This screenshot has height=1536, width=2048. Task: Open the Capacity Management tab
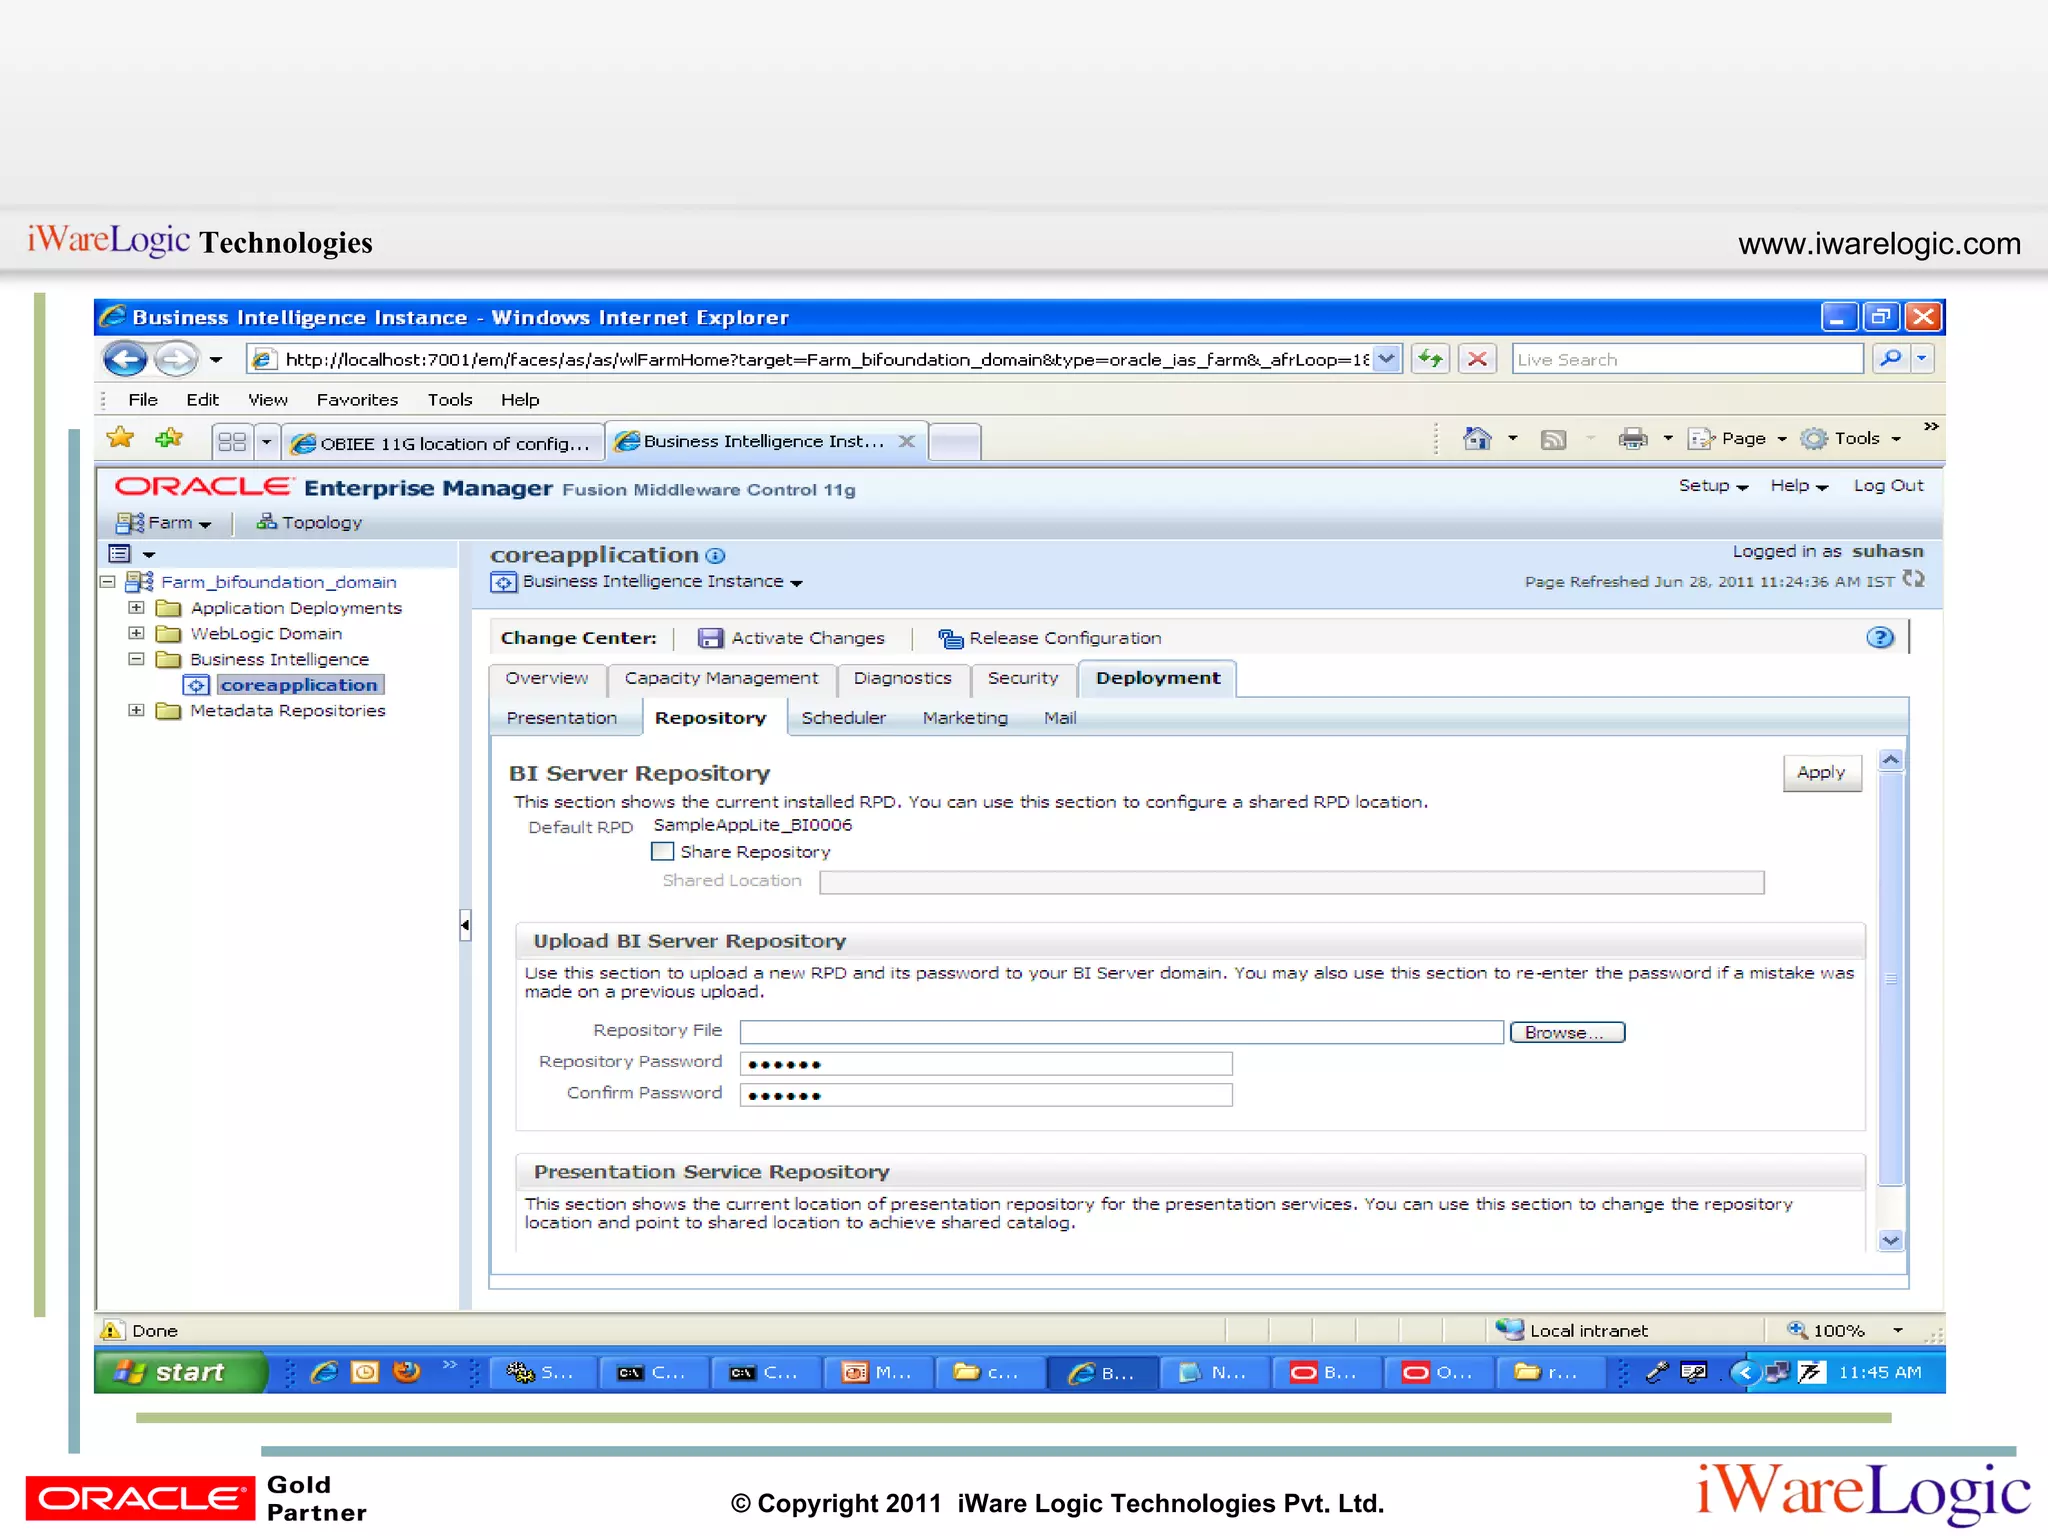click(x=721, y=678)
